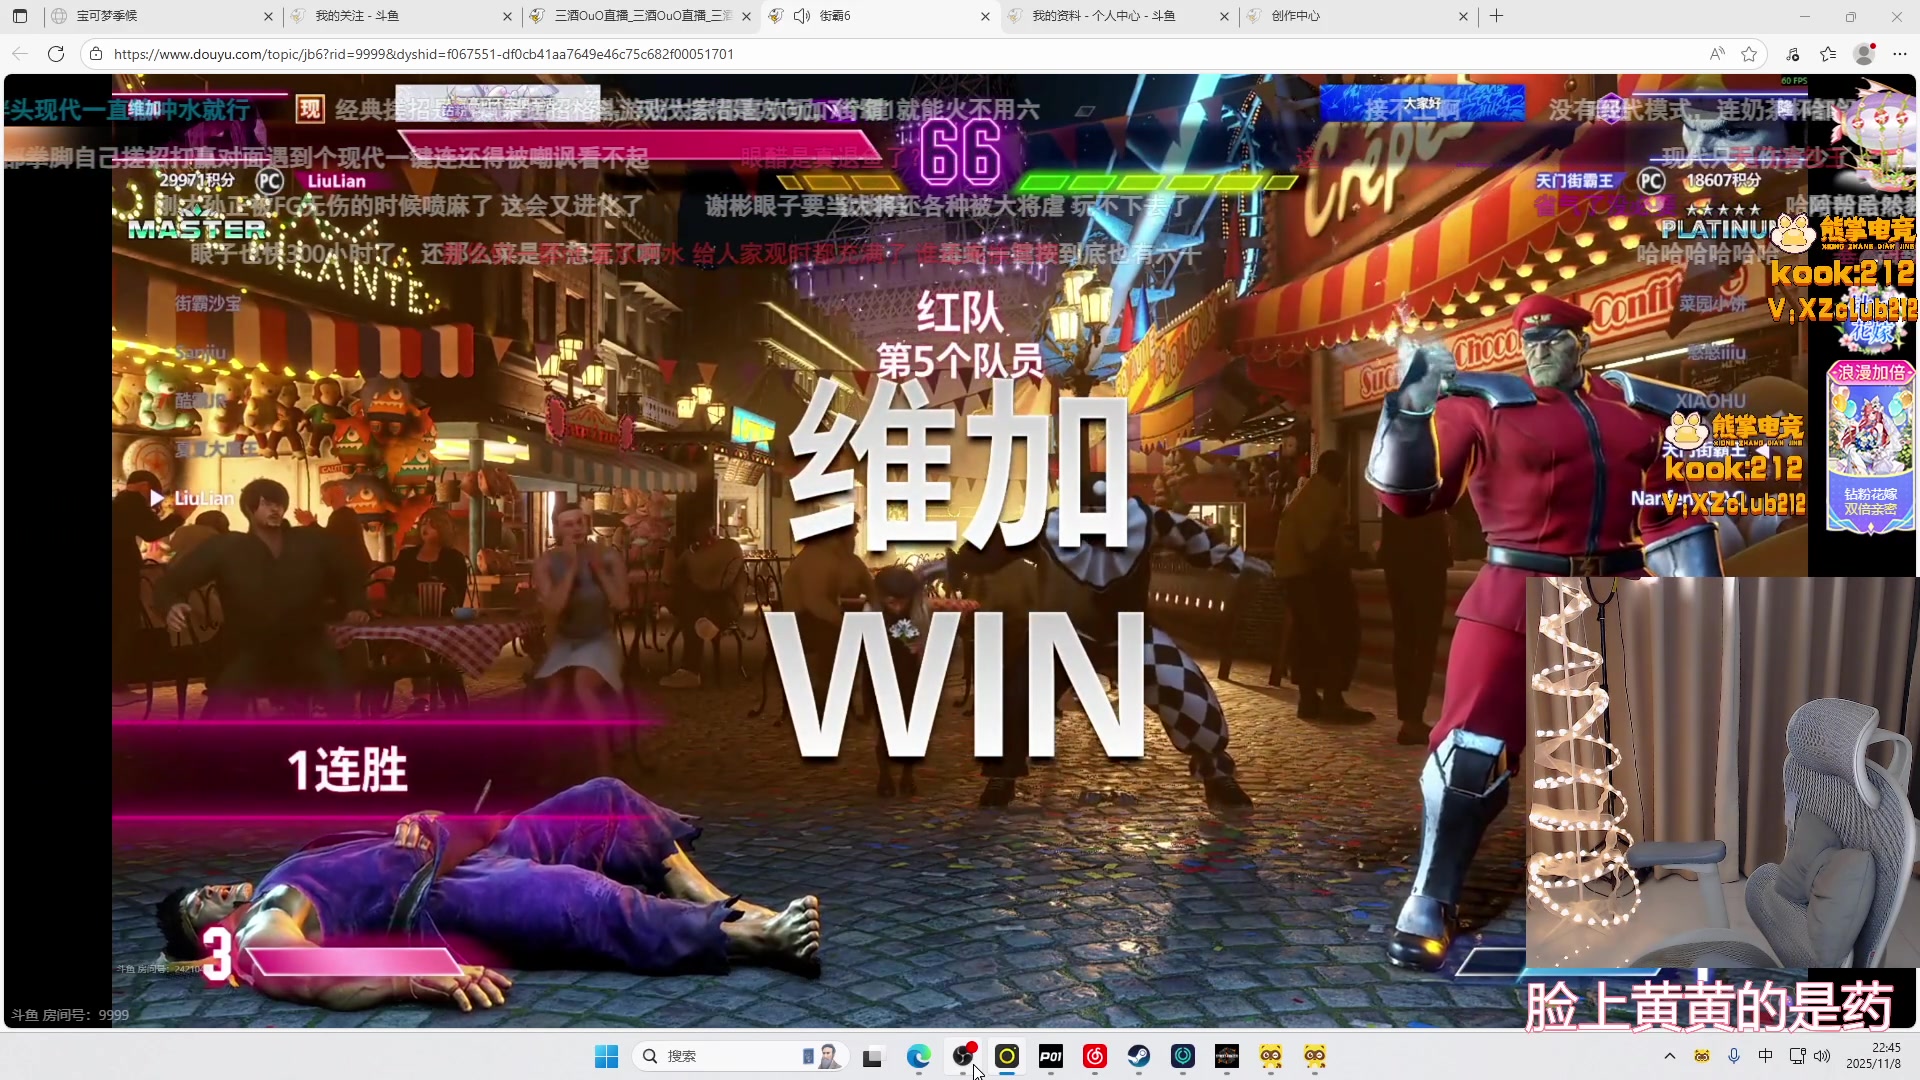The width and height of the screenshot is (1920, 1080).
Task: Open media playback controls in Edge toolbar
Action: 1792,54
